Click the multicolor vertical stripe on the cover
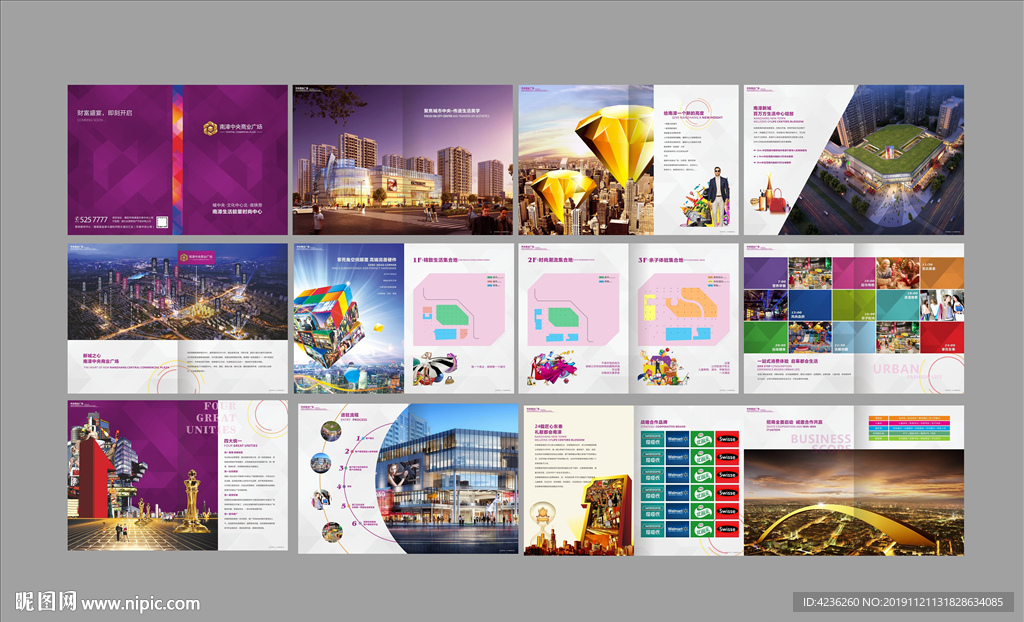Screen dimensions: 1024x622 point(178,159)
